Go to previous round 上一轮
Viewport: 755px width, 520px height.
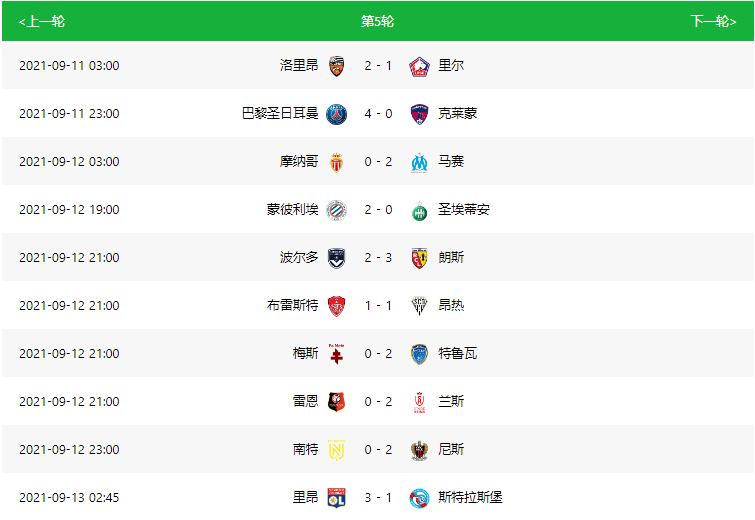click(x=42, y=22)
